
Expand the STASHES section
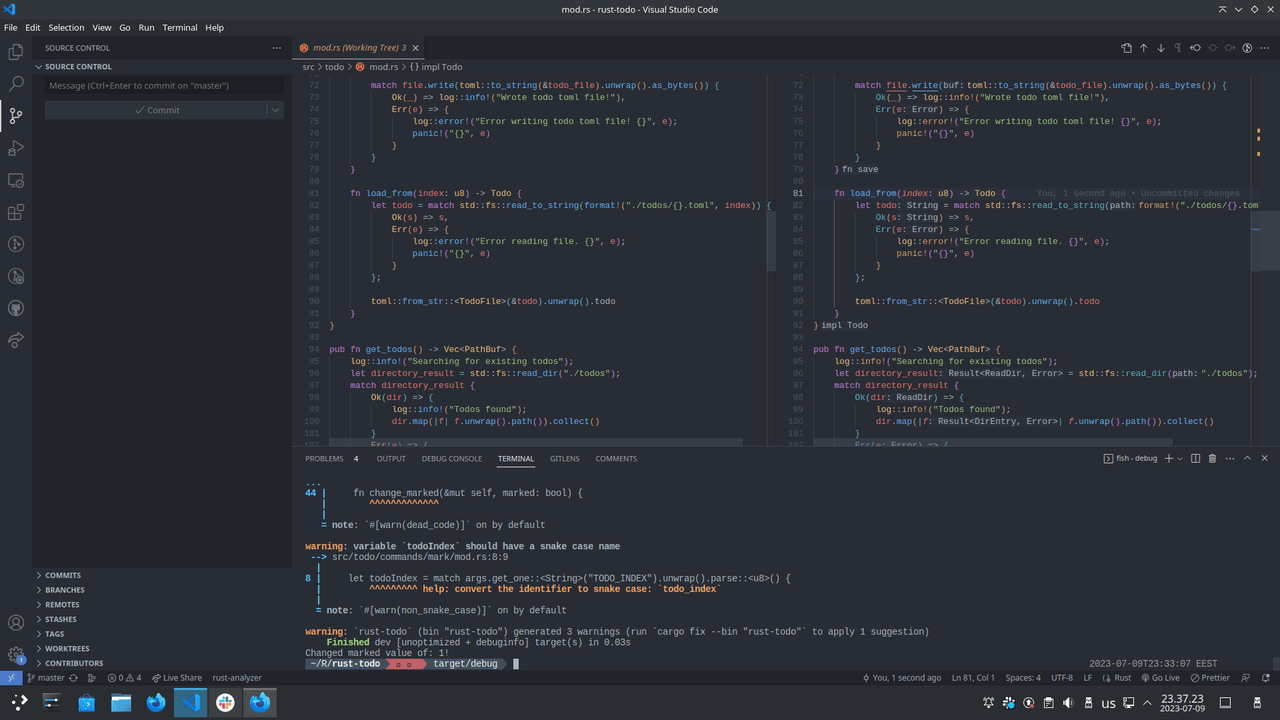(60, 619)
